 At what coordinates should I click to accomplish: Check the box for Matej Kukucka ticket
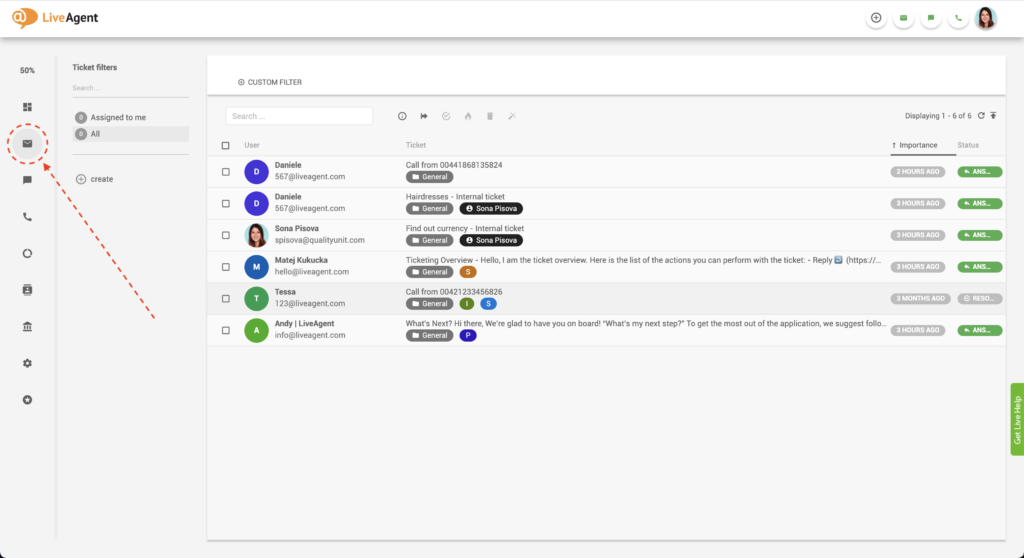[225, 267]
